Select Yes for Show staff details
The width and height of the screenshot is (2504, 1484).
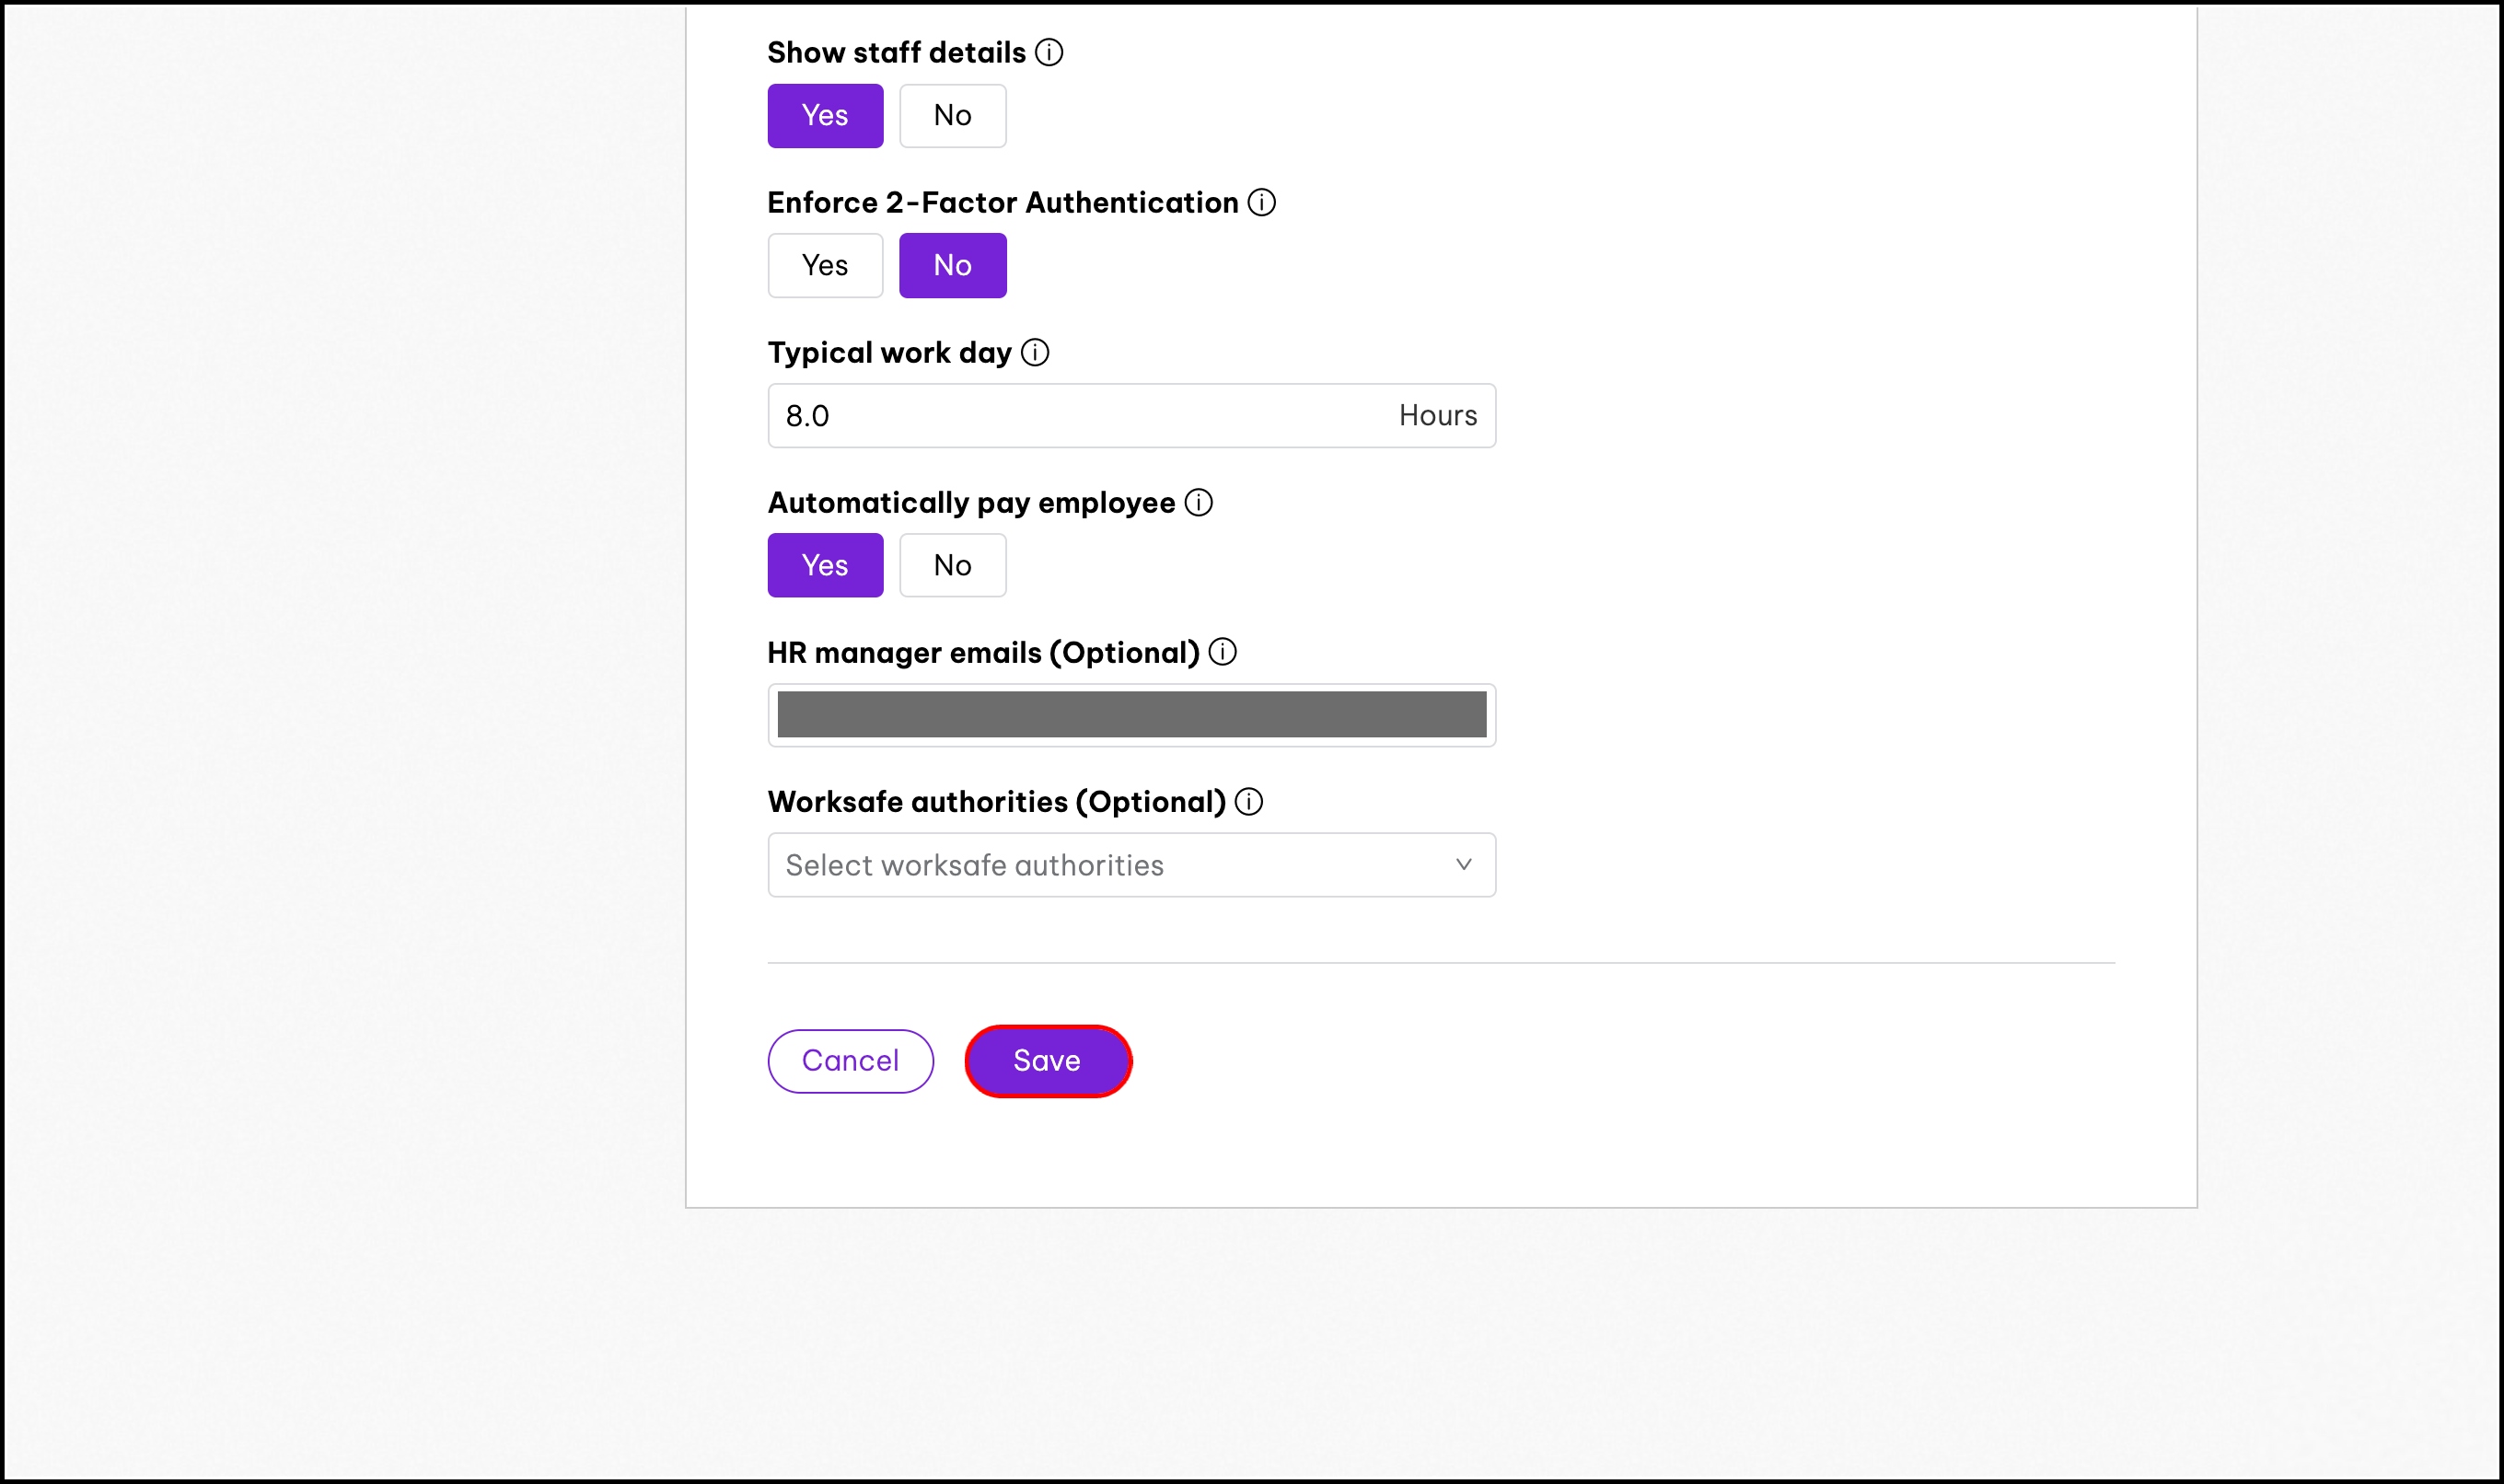[x=825, y=116]
